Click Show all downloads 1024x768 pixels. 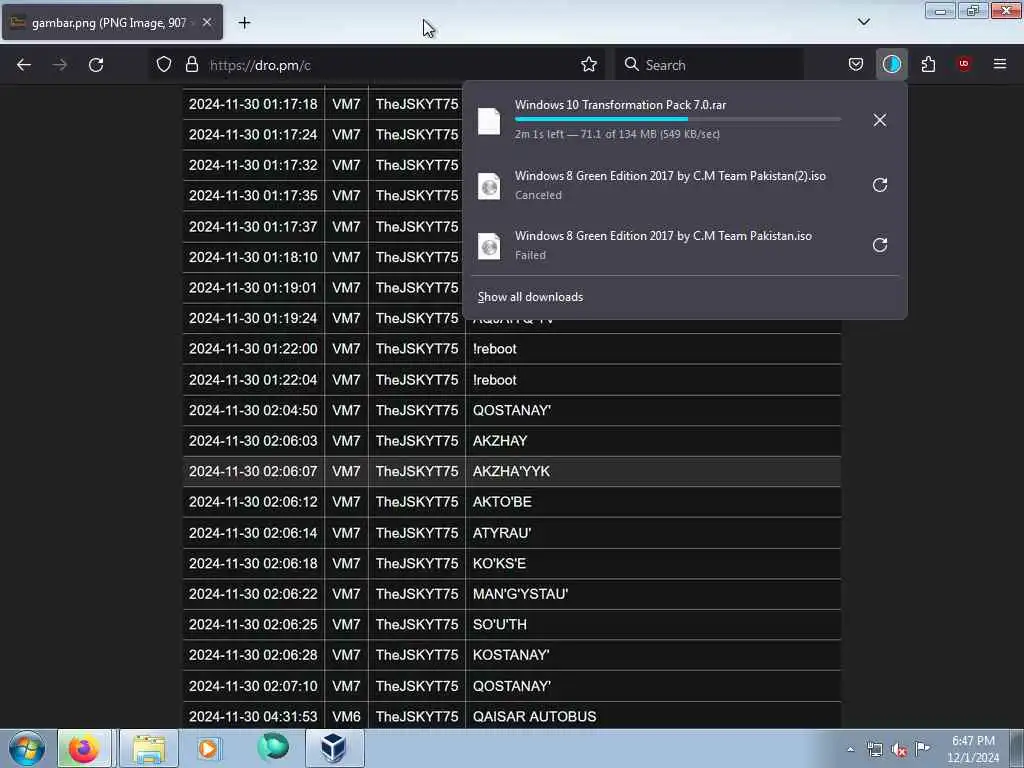pos(530,297)
